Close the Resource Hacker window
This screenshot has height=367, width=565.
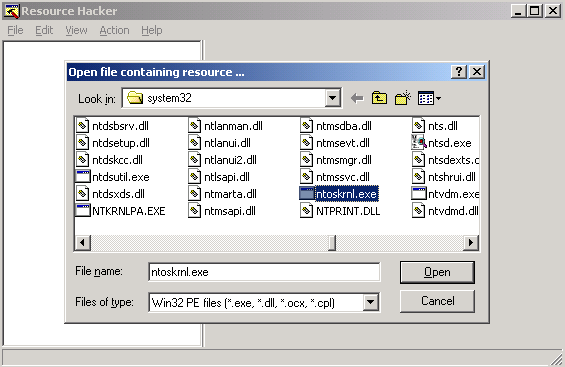[553, 11]
